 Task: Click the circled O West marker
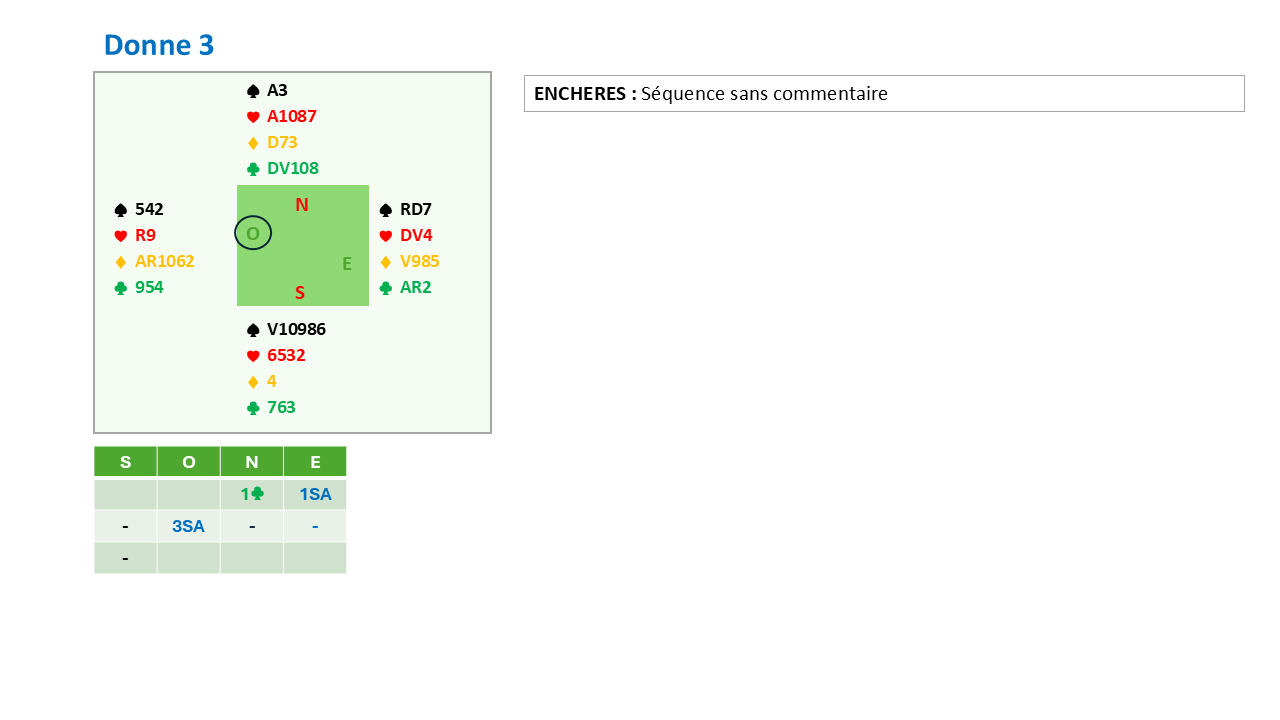point(253,233)
